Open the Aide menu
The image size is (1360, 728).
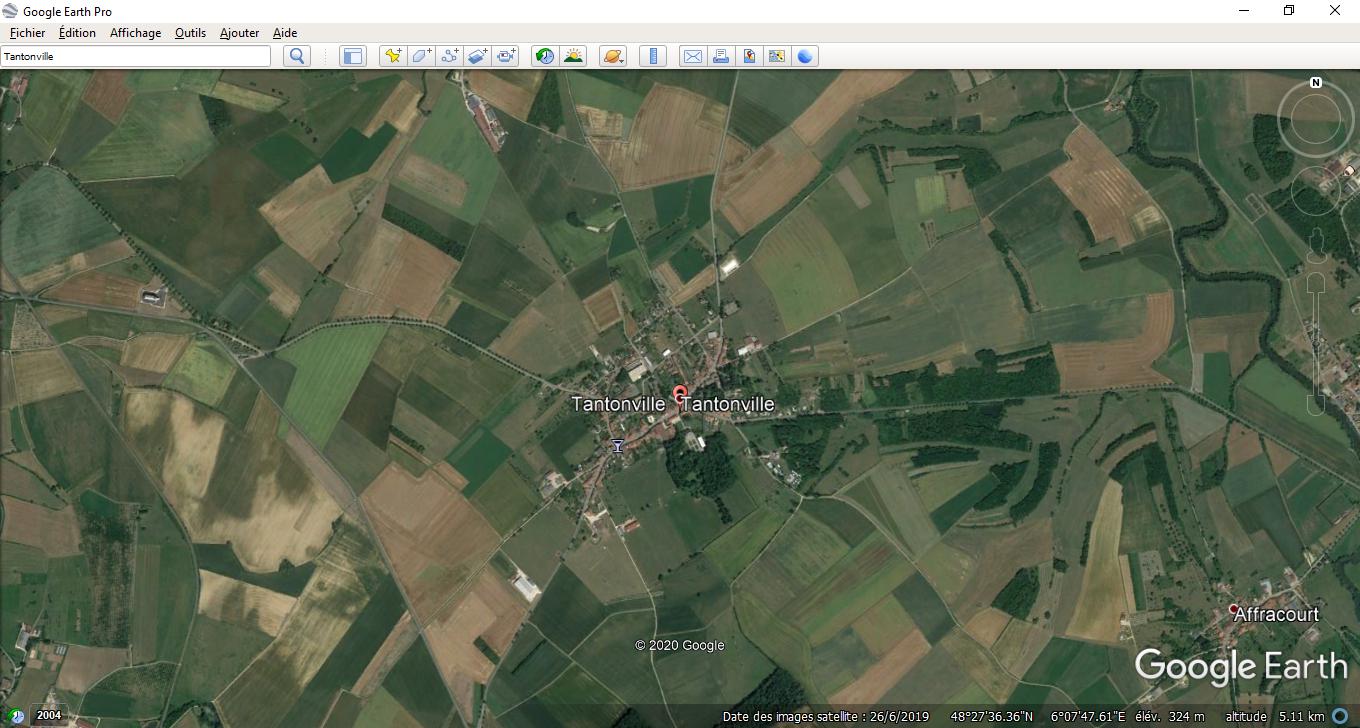click(285, 33)
